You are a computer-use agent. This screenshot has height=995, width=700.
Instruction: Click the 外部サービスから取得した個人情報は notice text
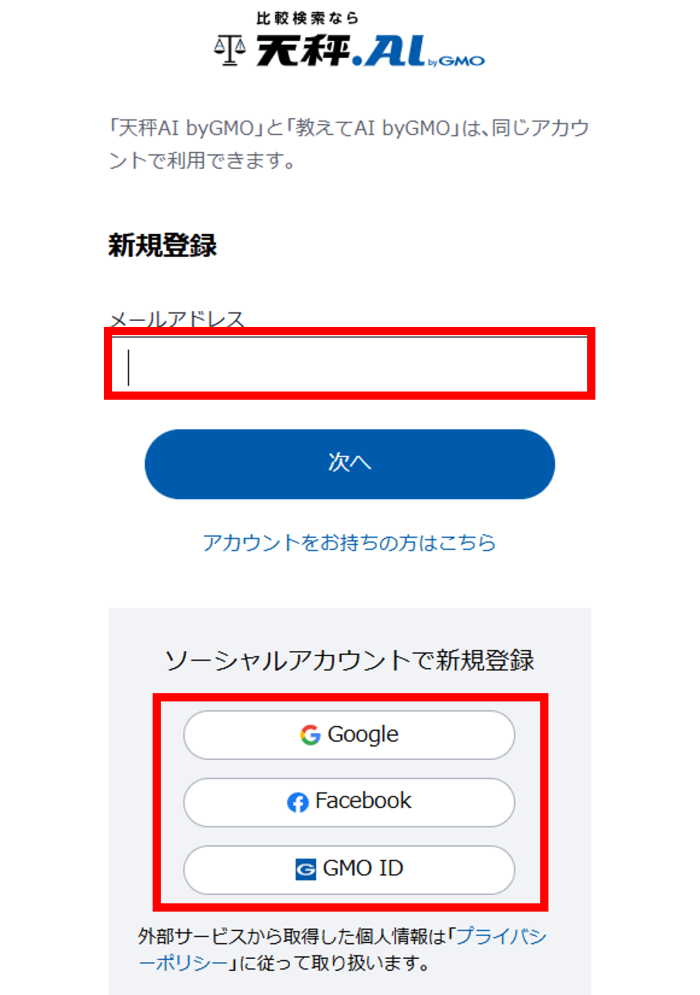point(290,937)
